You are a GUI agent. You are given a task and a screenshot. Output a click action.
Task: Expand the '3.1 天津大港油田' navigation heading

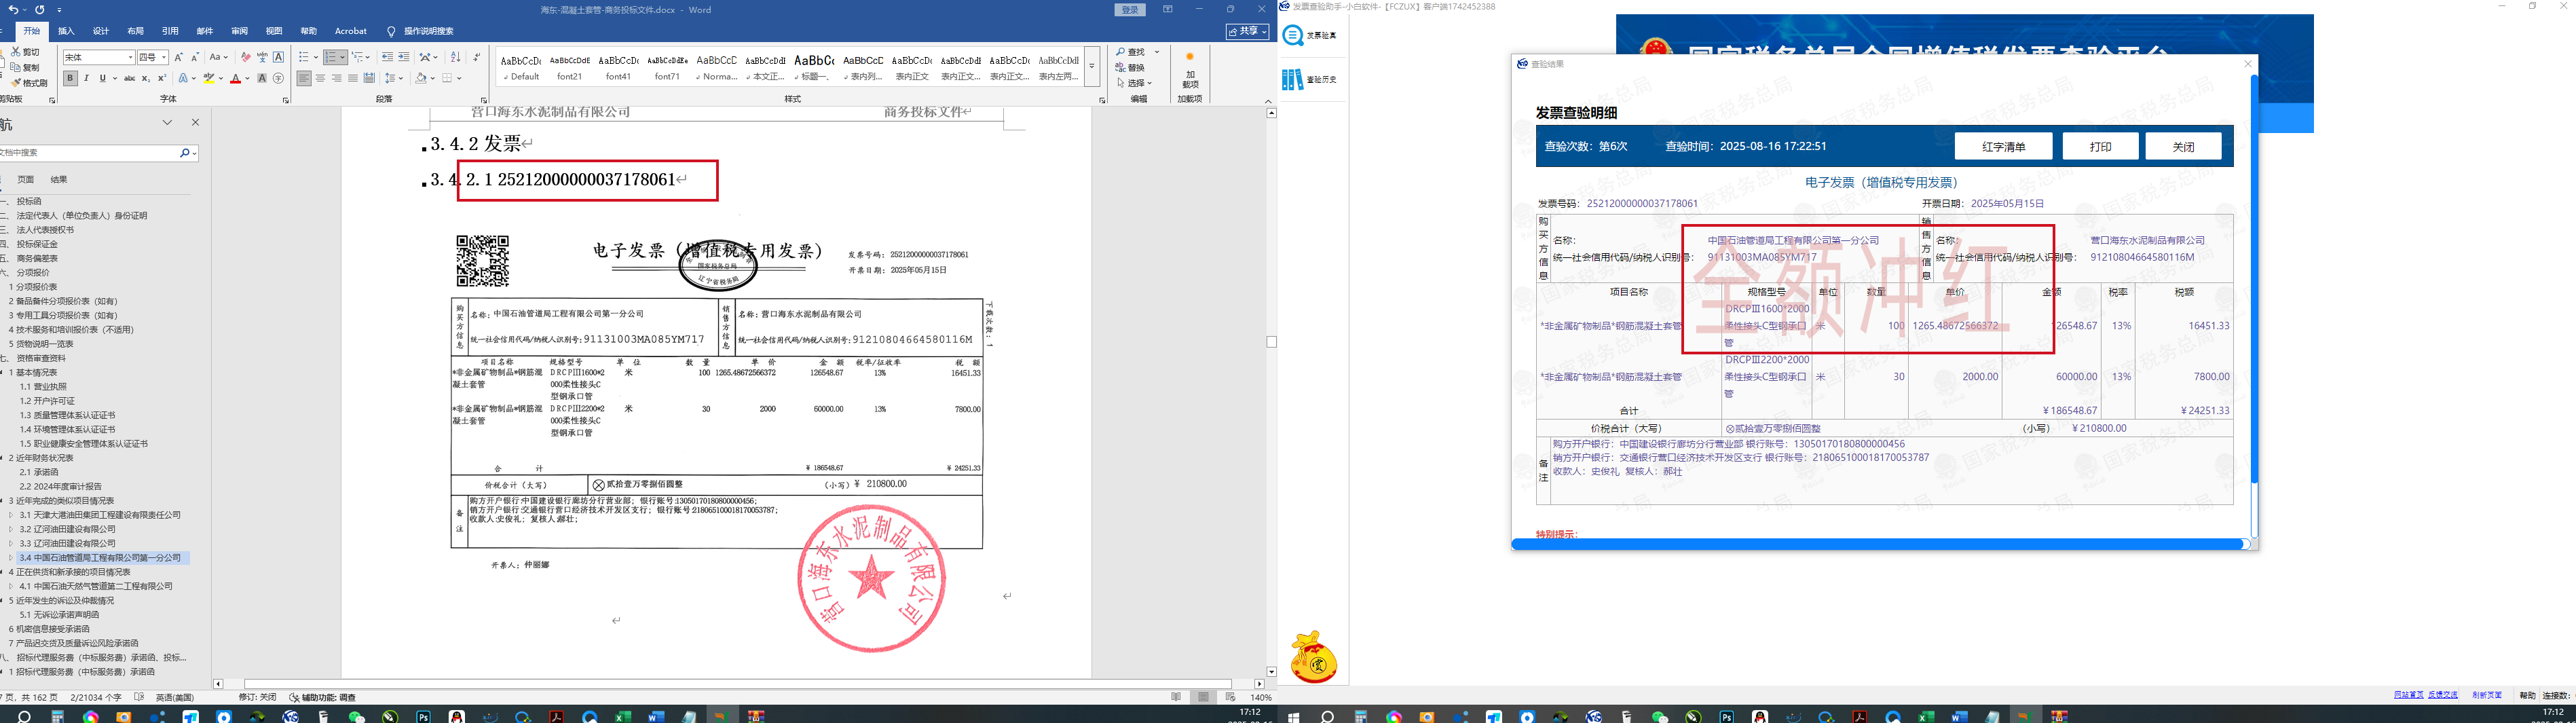pyautogui.click(x=12, y=515)
